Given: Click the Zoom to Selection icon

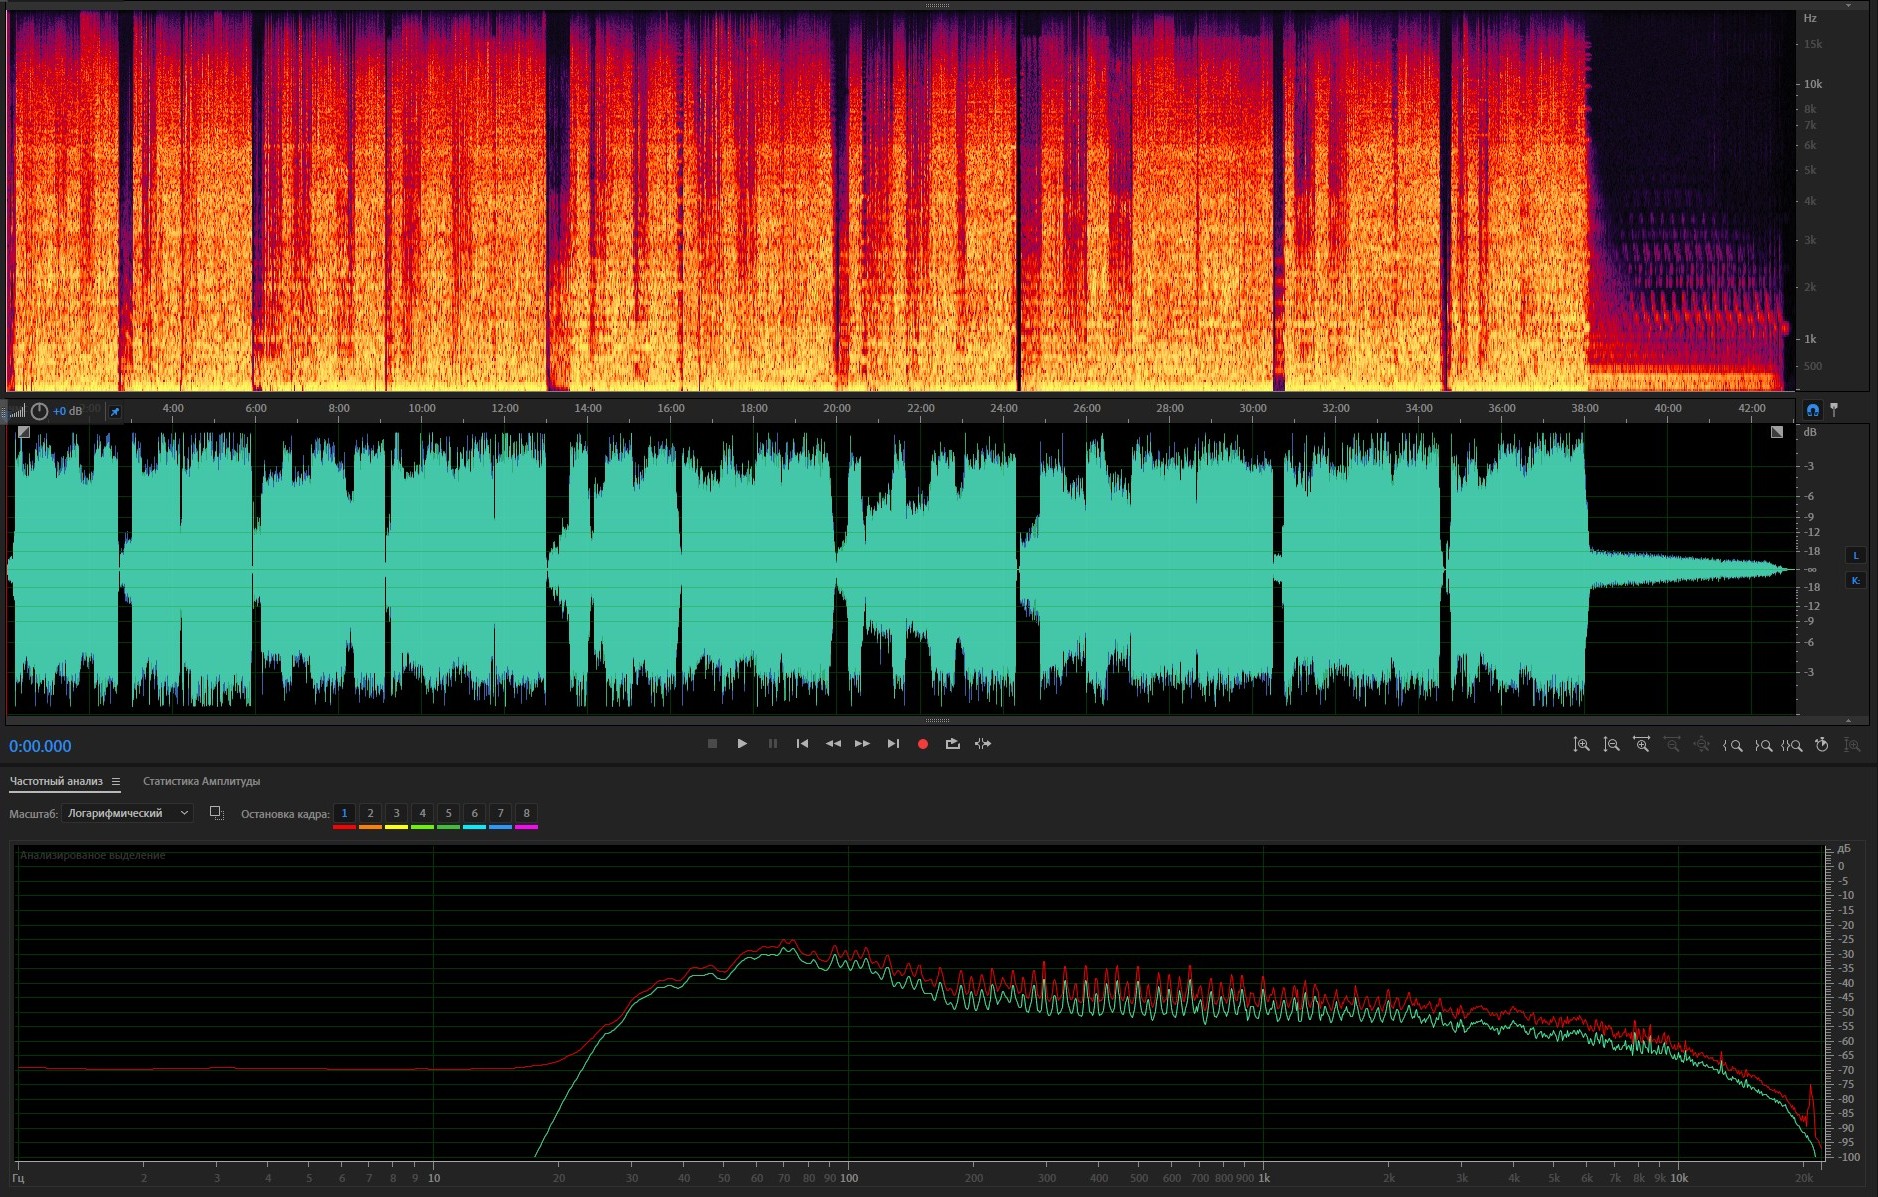Looking at the screenshot, I should [x=1792, y=745].
